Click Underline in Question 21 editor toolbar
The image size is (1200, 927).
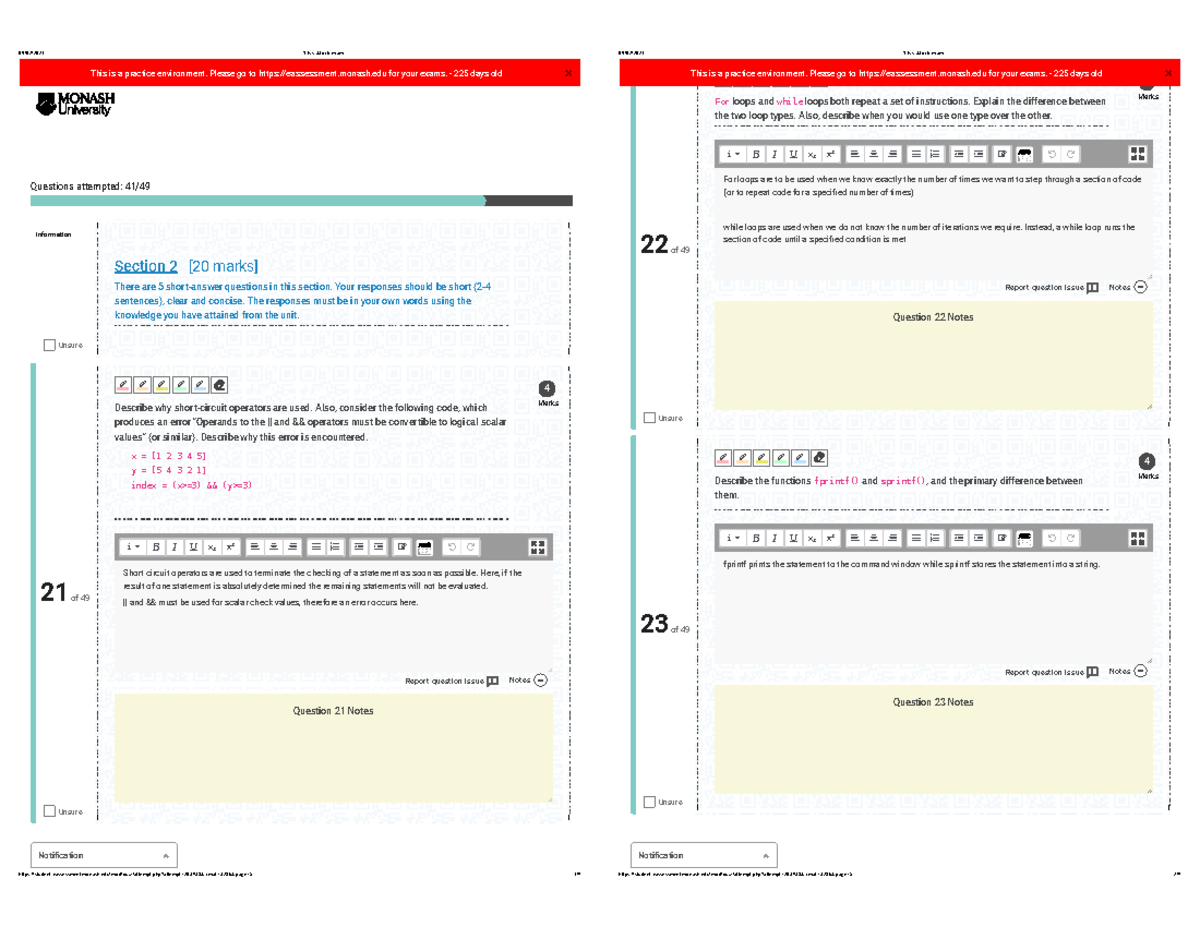pos(193,547)
